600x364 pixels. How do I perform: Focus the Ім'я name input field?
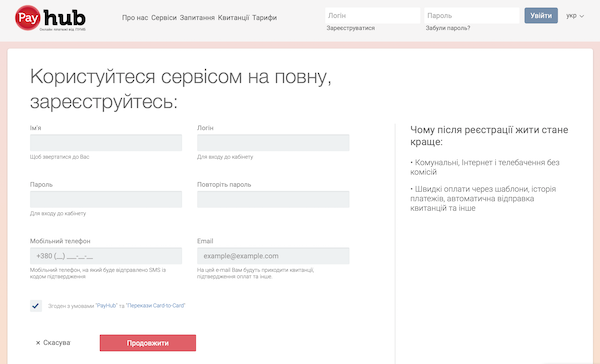pos(106,142)
